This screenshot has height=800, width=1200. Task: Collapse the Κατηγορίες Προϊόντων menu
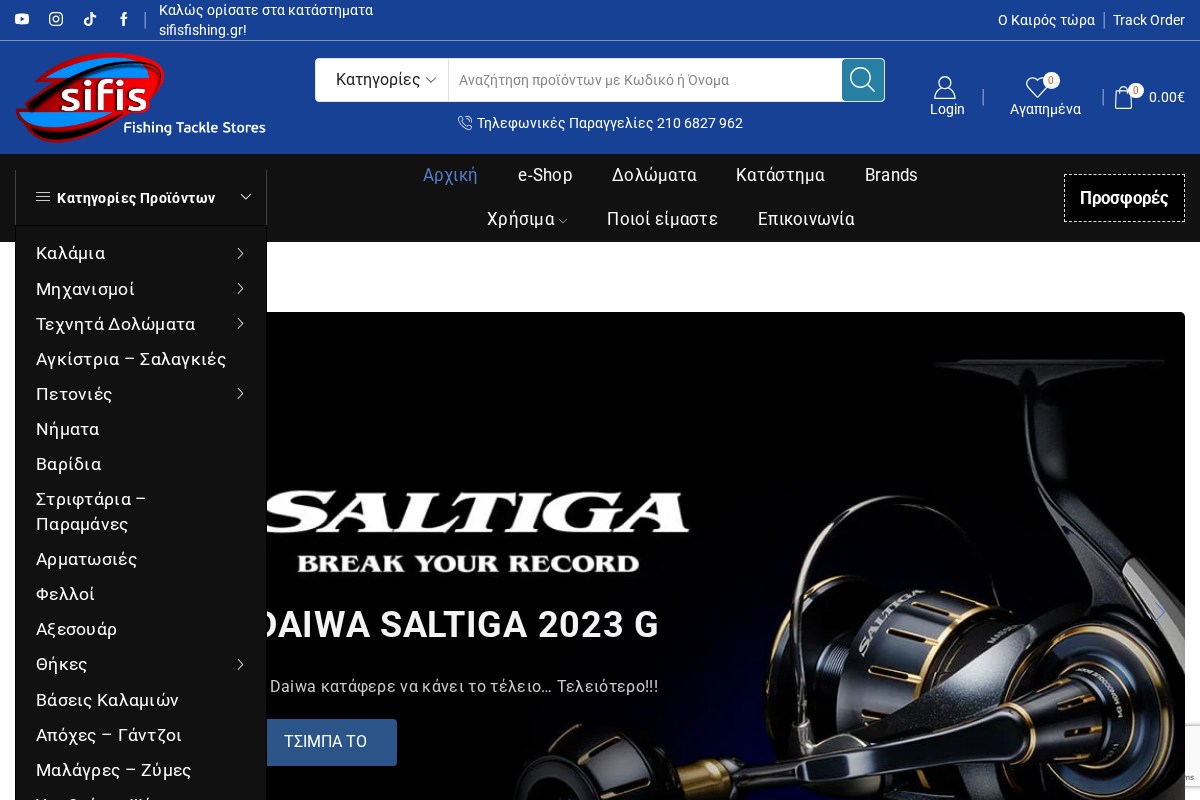click(246, 197)
